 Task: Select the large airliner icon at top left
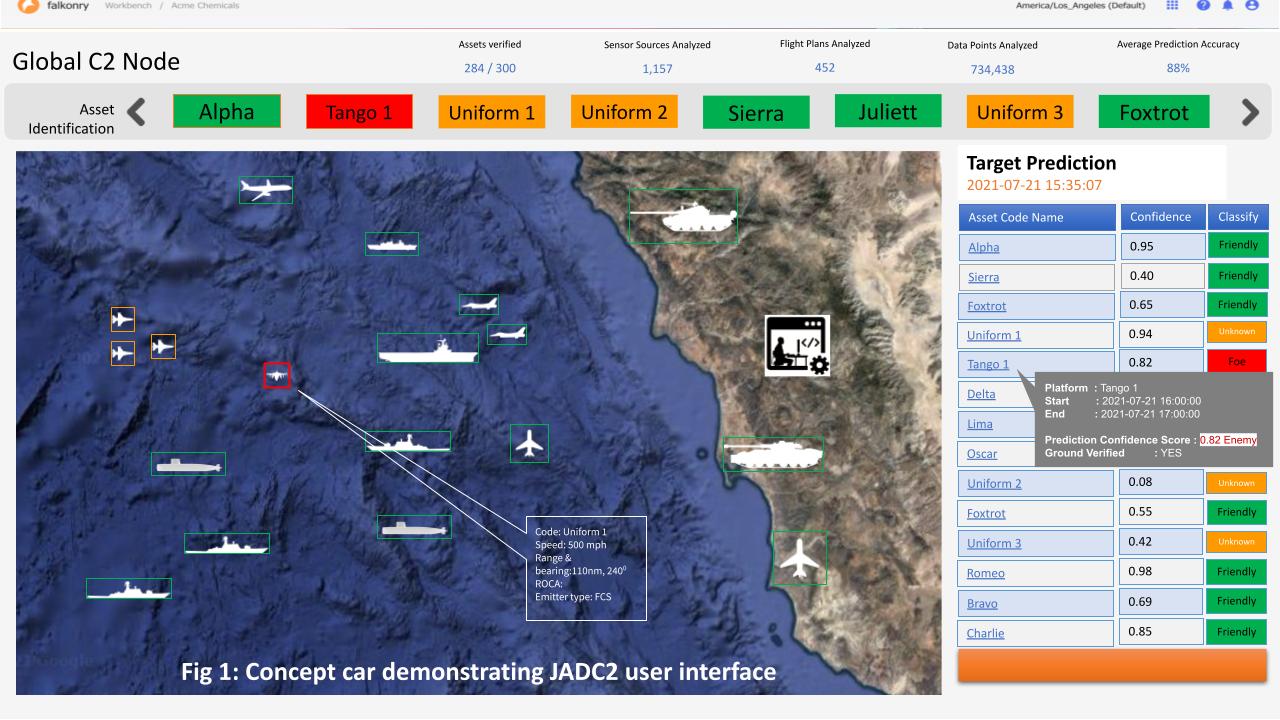coord(266,190)
